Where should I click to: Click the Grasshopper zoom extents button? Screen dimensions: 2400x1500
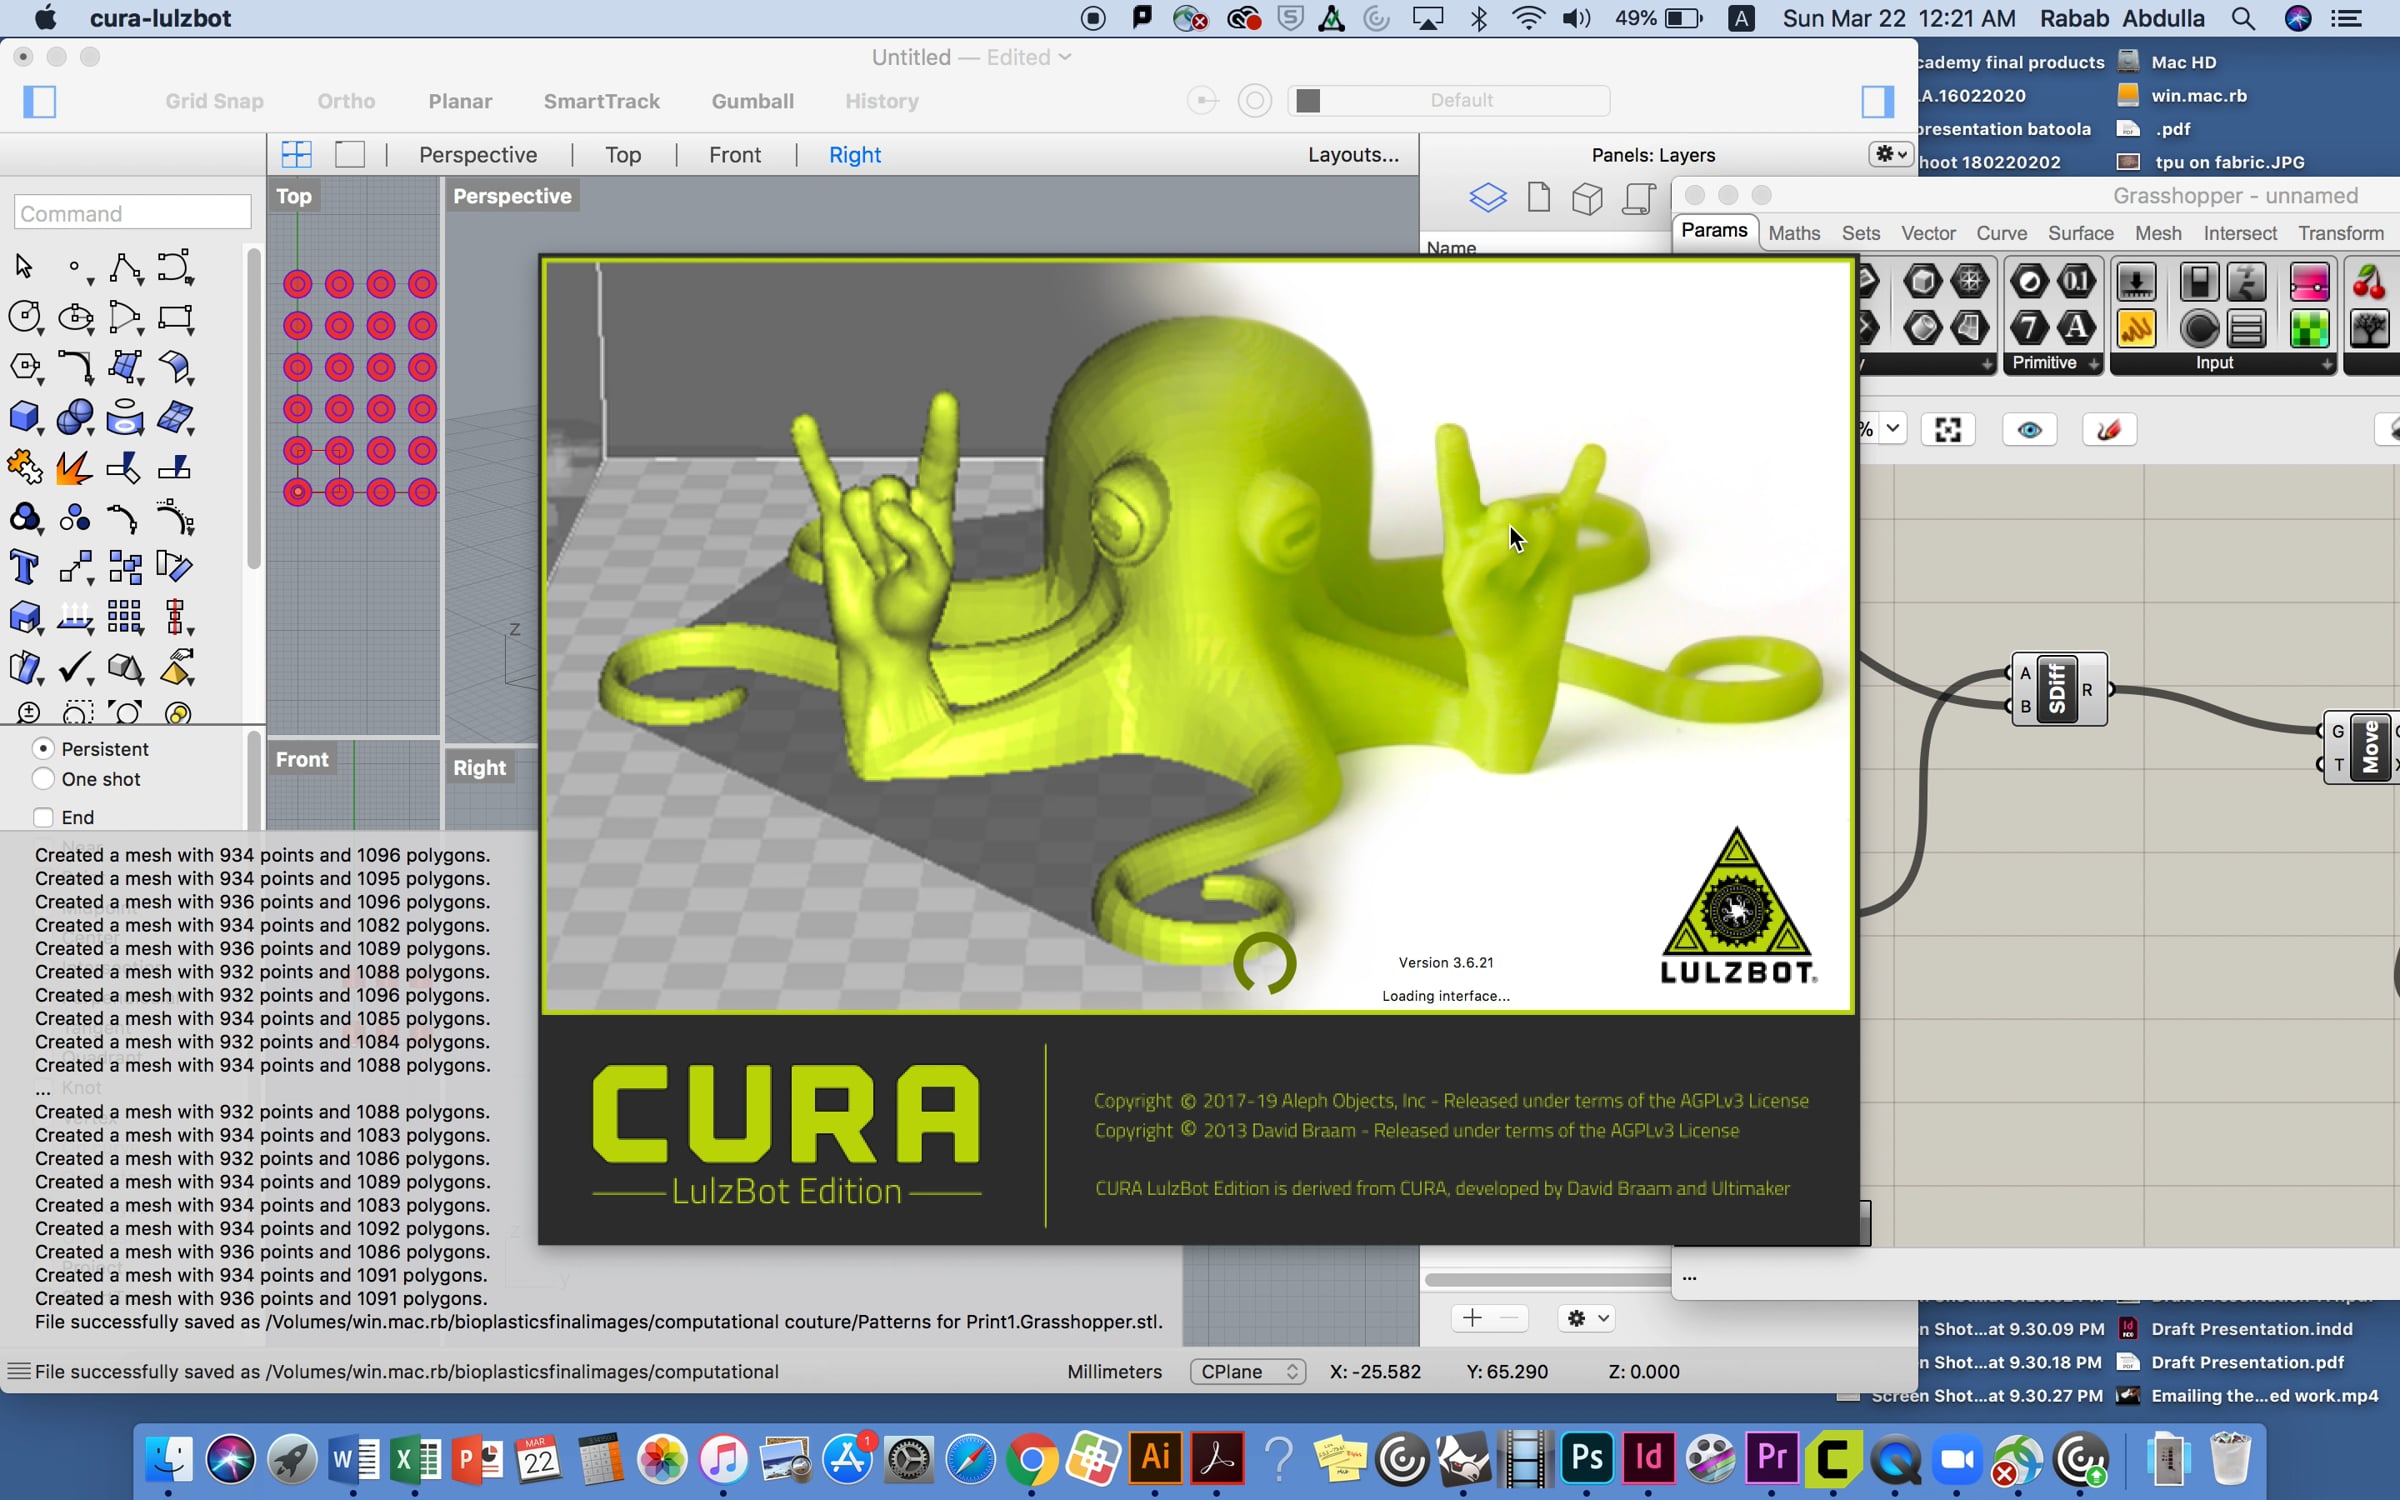click(x=1948, y=430)
